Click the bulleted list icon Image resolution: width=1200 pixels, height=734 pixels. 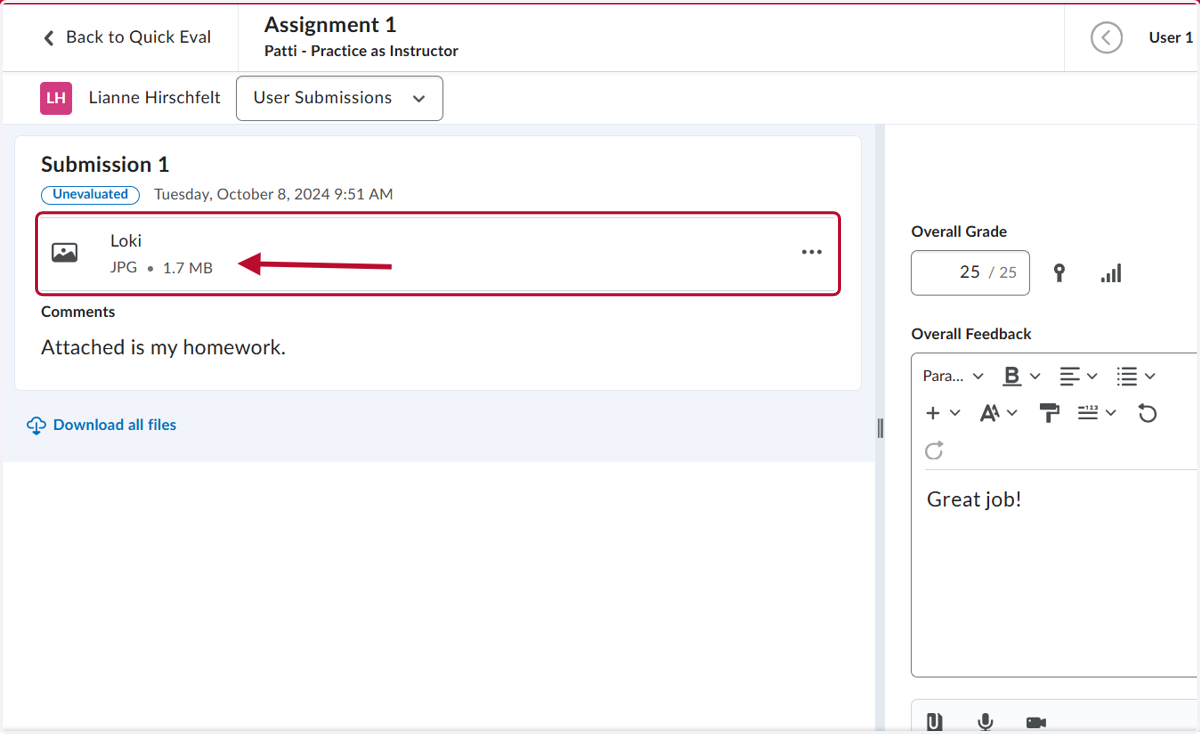pyautogui.click(x=1128, y=376)
